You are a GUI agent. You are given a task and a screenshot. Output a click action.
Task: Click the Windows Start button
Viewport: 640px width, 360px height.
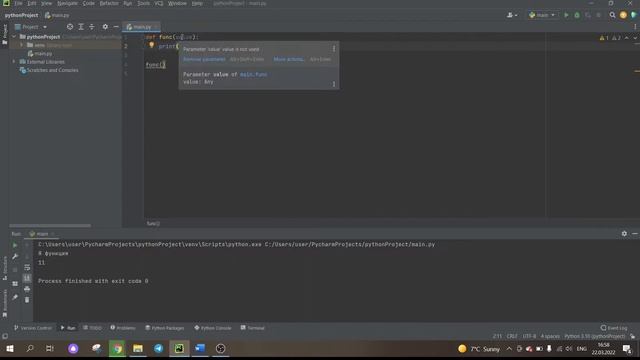[x=10, y=348]
